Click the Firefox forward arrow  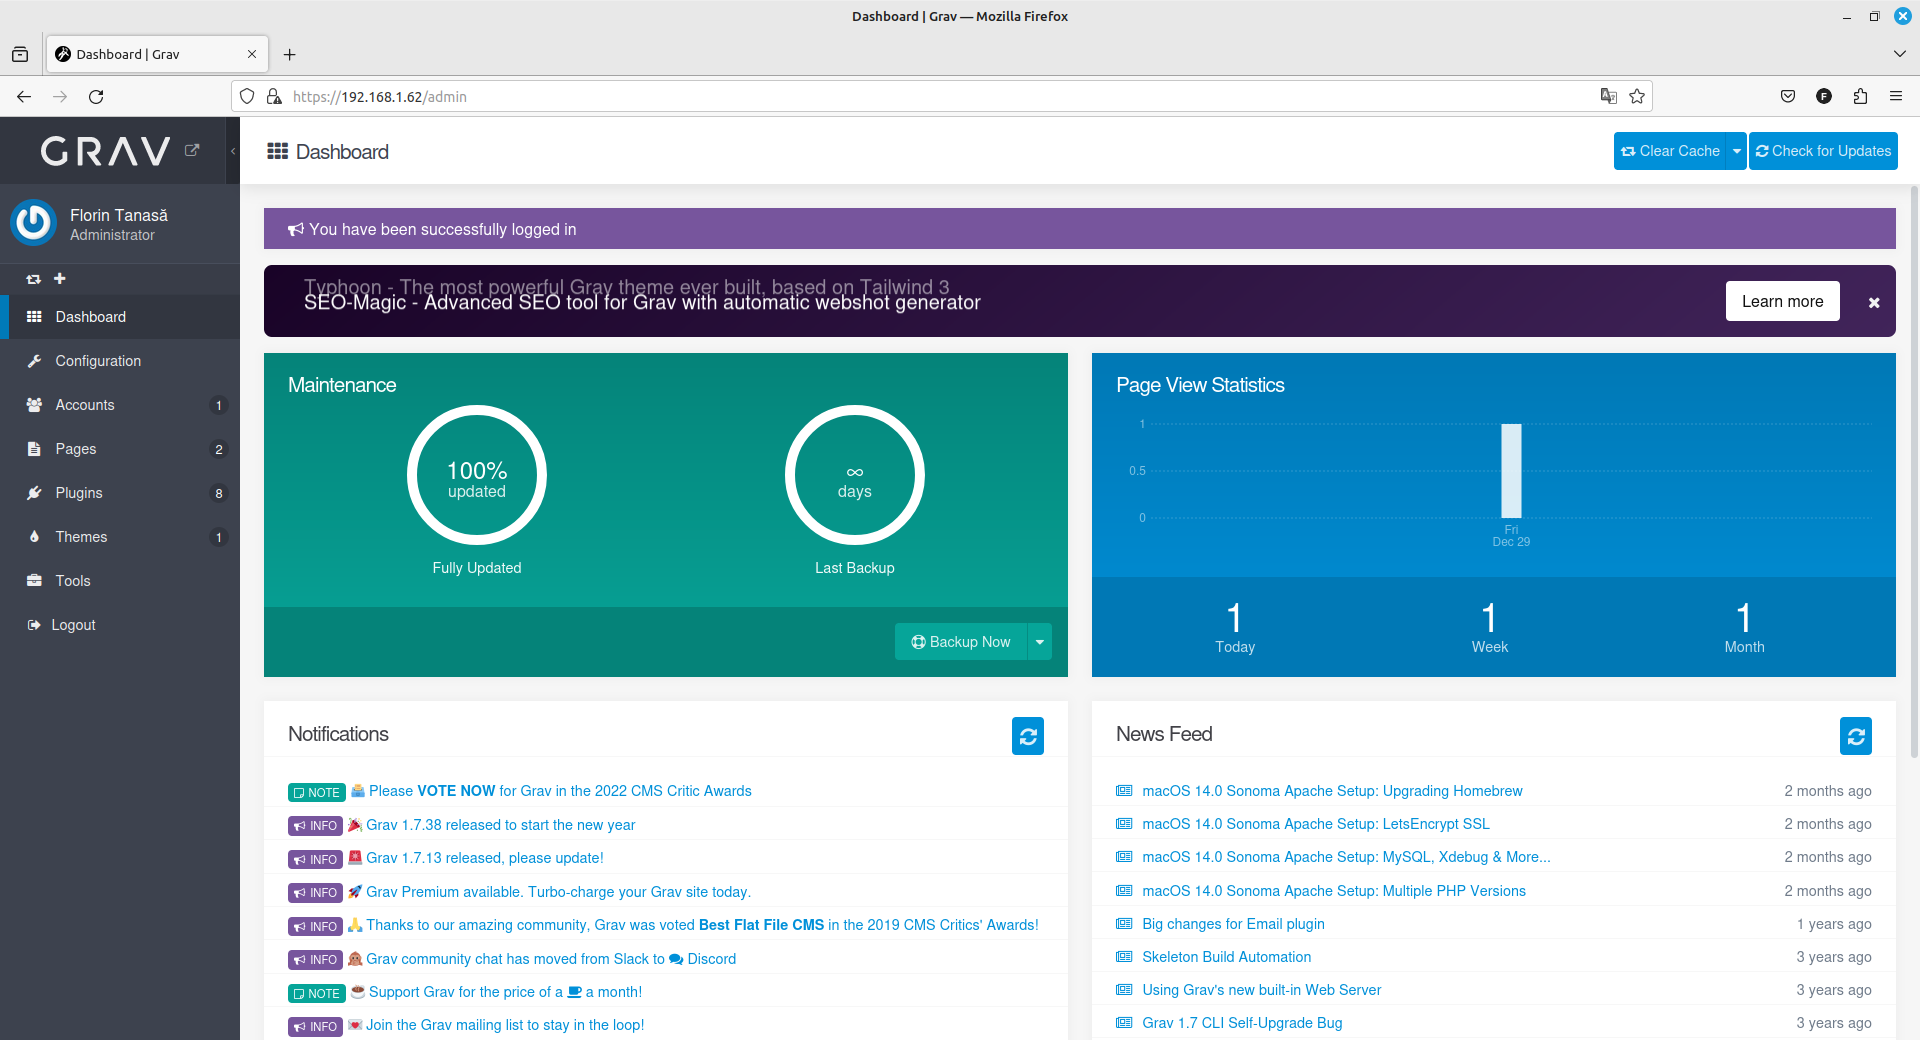[x=60, y=97]
